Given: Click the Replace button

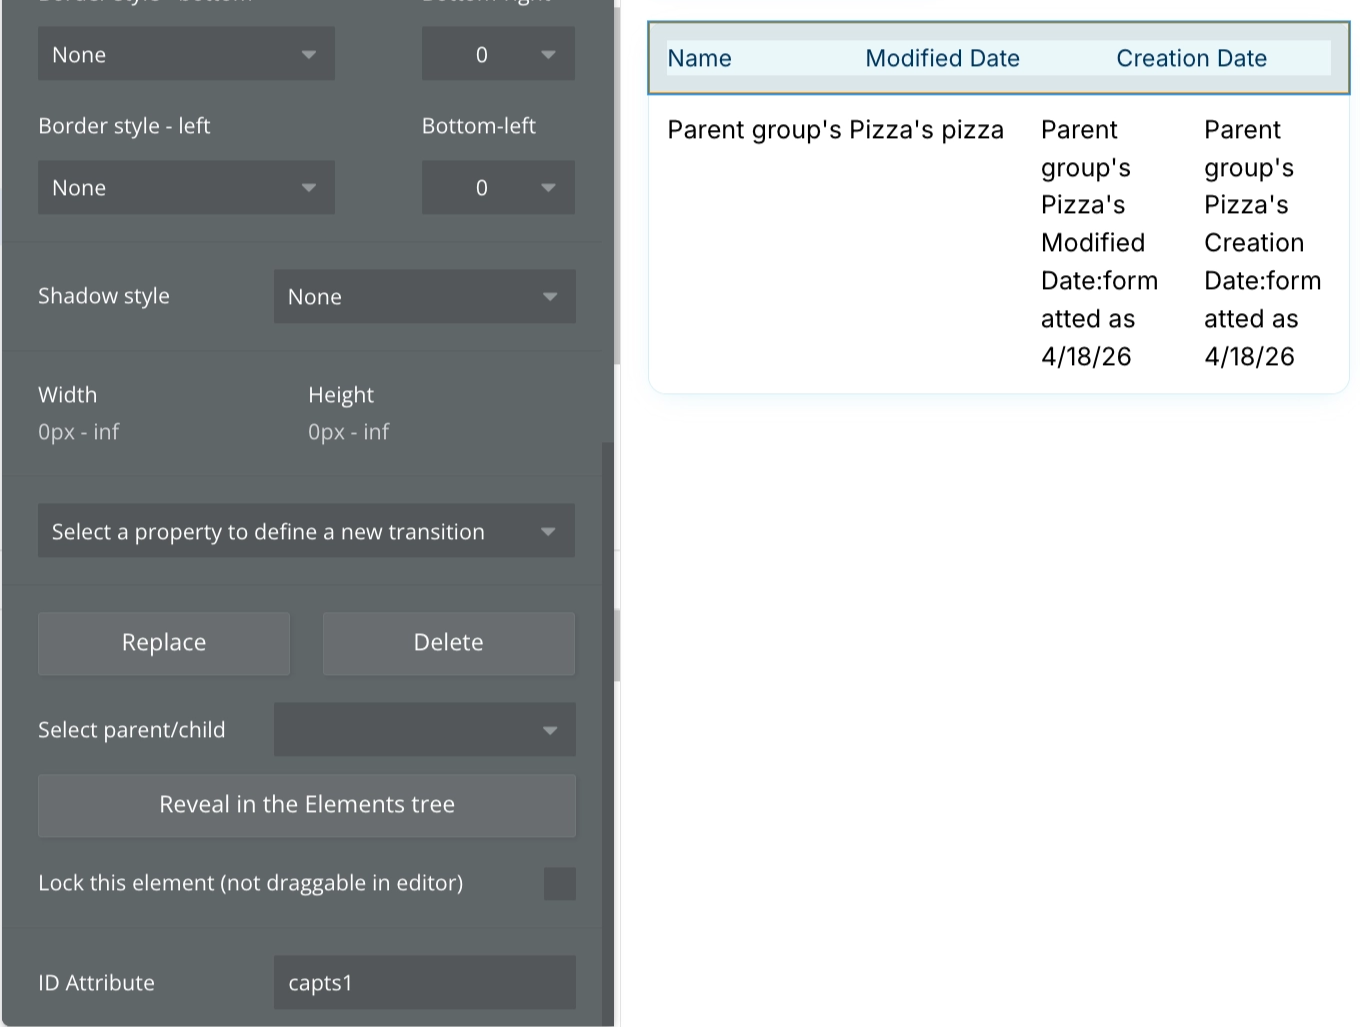Looking at the screenshot, I should [x=164, y=643].
